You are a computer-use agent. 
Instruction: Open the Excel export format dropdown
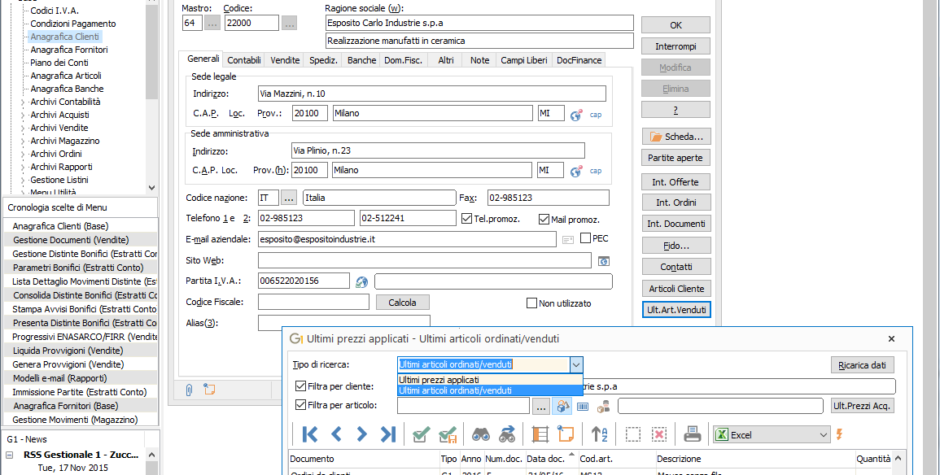coord(824,435)
